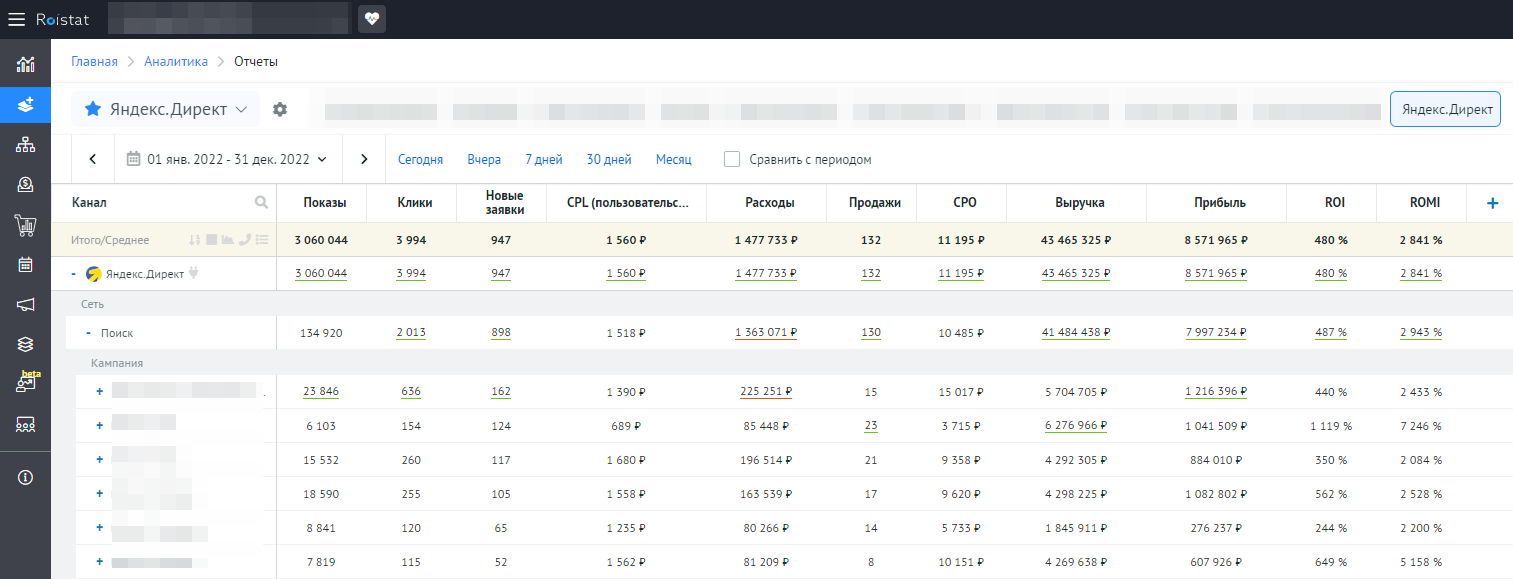
Task: Set period to Месяц
Action: [x=673, y=159]
